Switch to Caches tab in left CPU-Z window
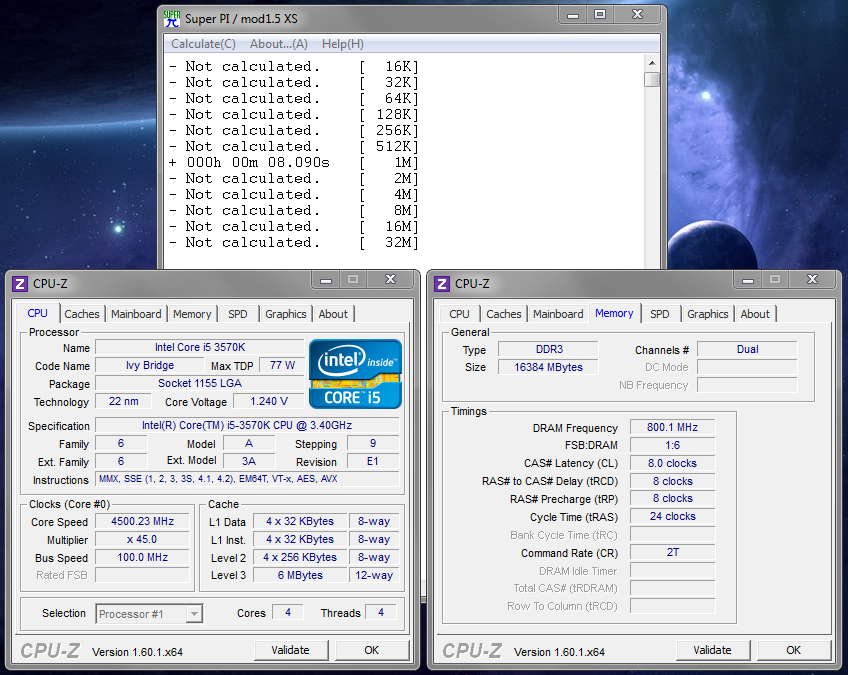The height and width of the screenshot is (675, 848). click(82, 314)
